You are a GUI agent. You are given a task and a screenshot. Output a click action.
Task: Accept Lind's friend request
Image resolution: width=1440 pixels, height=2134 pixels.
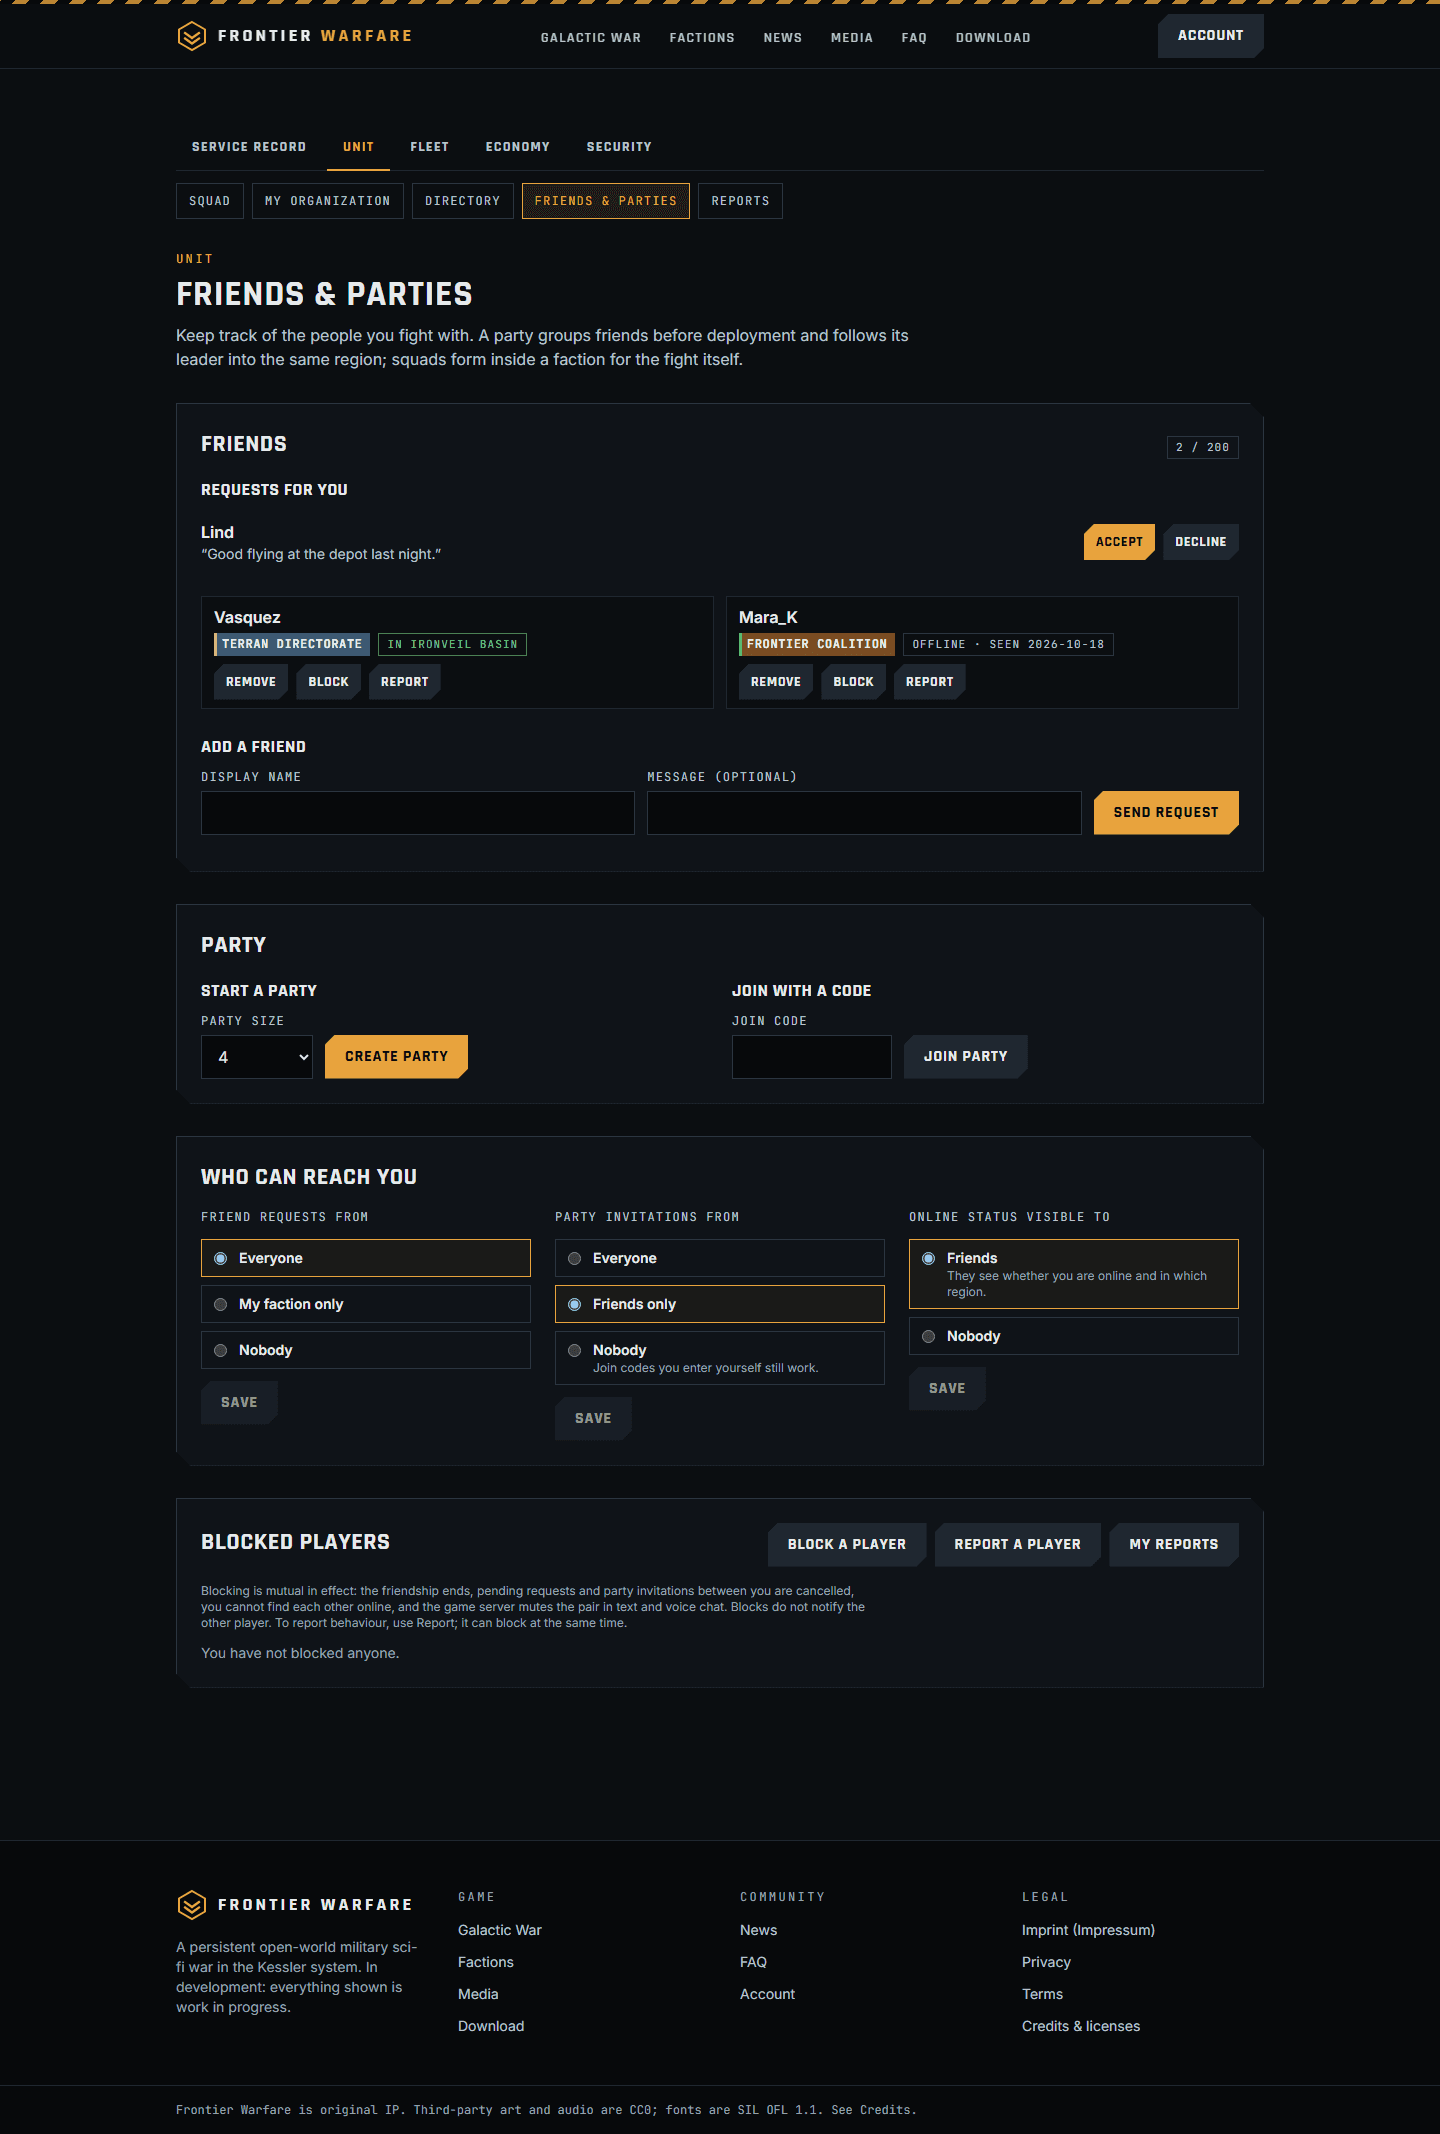(x=1119, y=542)
